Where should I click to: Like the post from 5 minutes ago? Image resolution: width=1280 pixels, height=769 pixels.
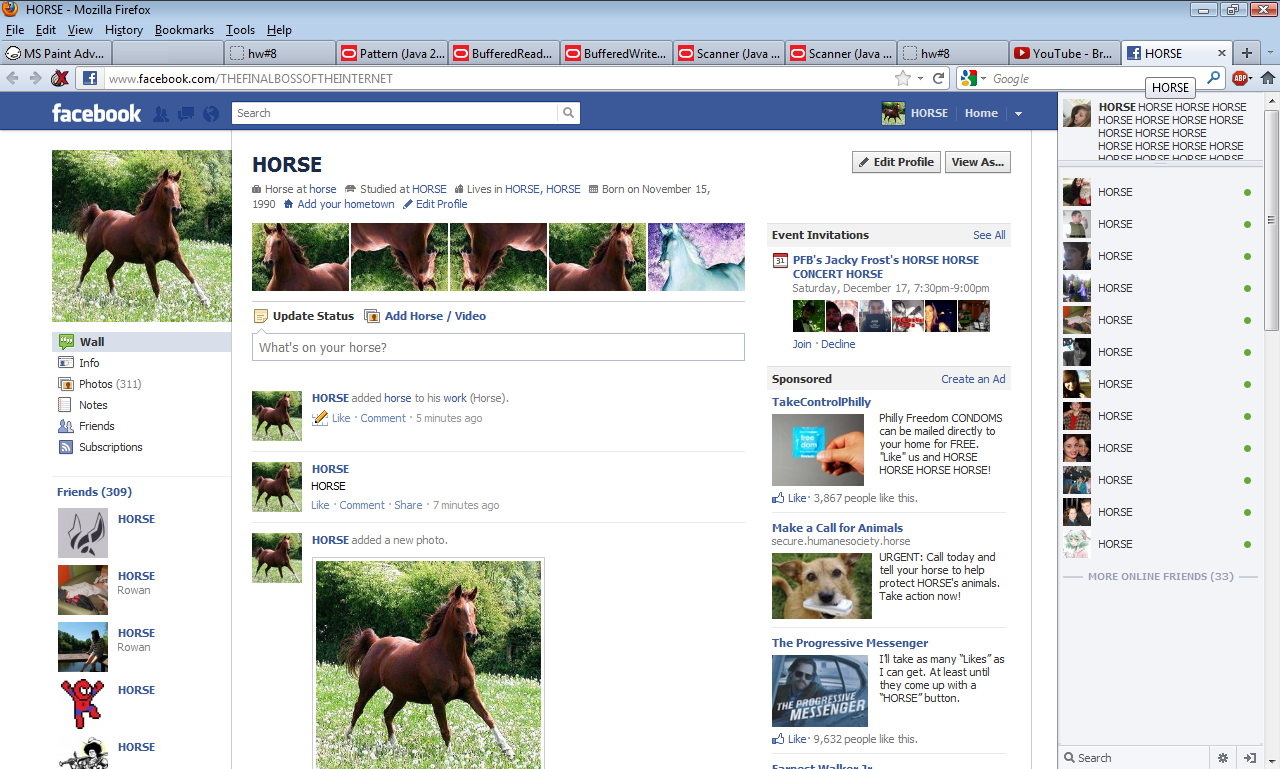[341, 418]
